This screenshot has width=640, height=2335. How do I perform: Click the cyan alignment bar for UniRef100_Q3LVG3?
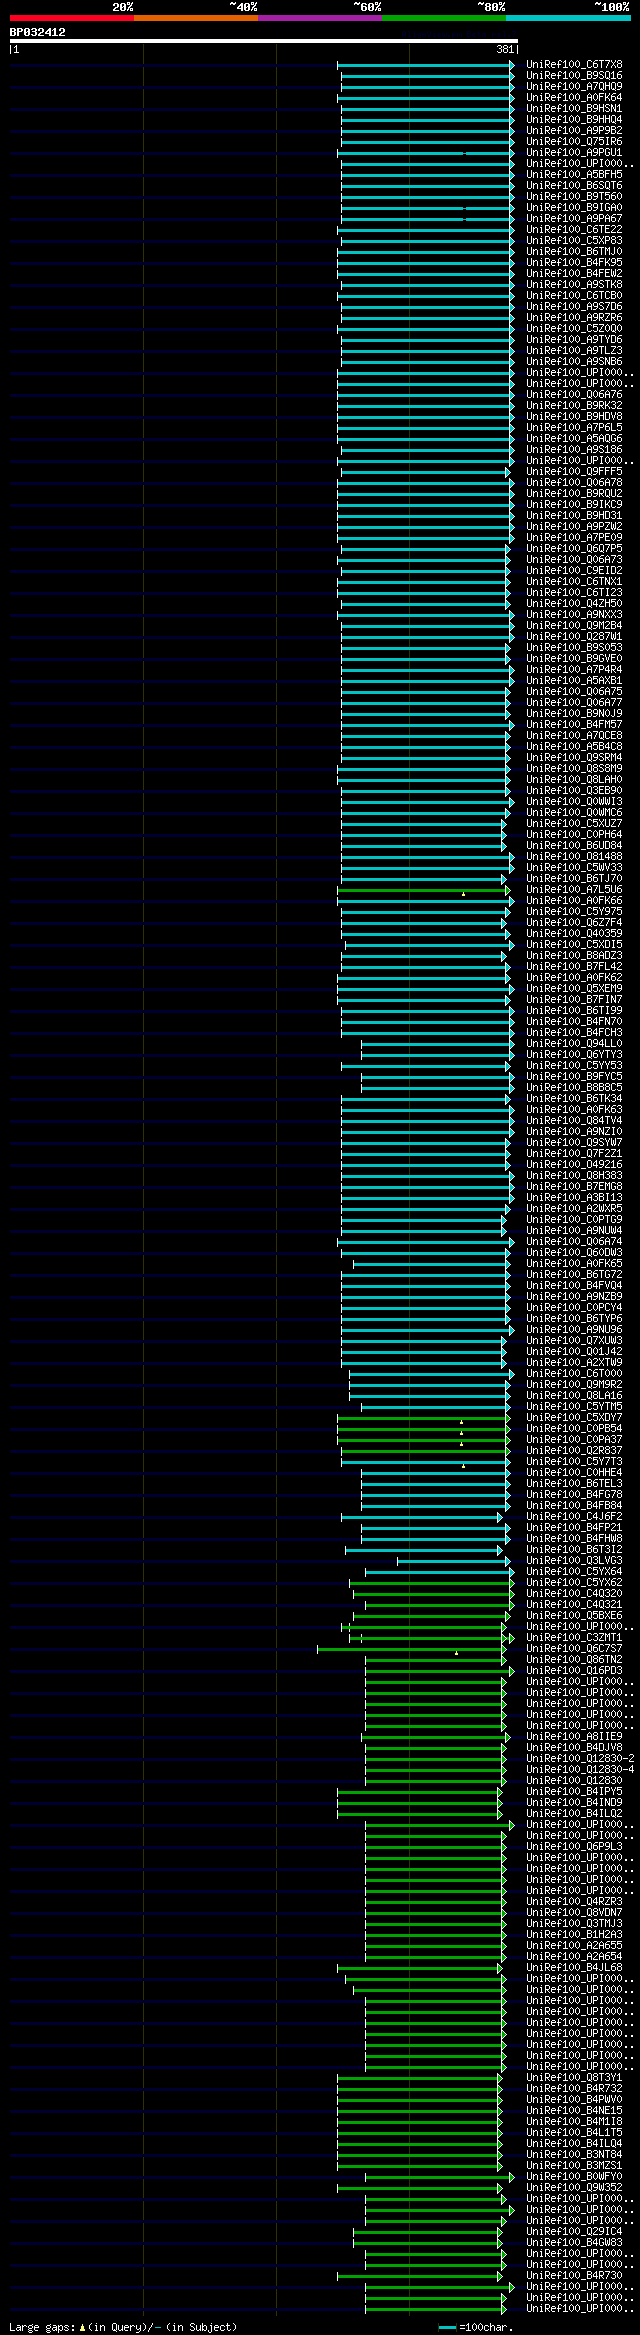pos(456,1561)
